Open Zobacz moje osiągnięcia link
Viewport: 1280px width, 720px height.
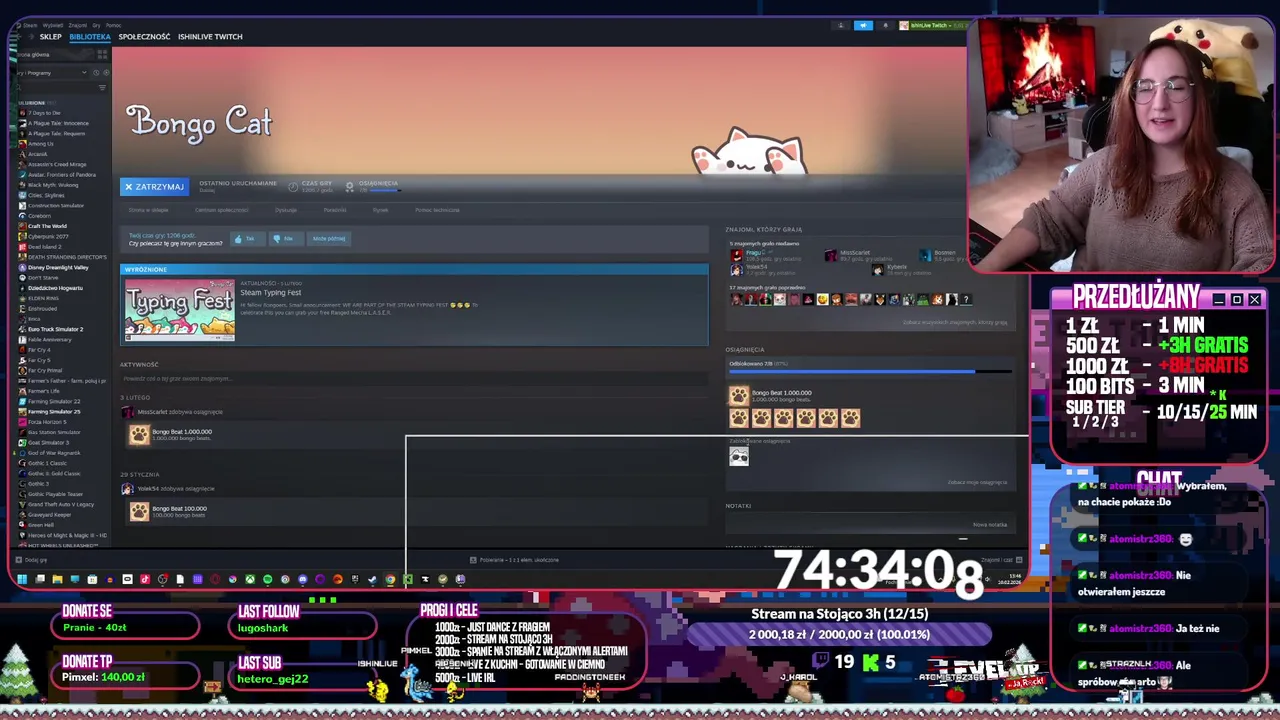(x=978, y=482)
